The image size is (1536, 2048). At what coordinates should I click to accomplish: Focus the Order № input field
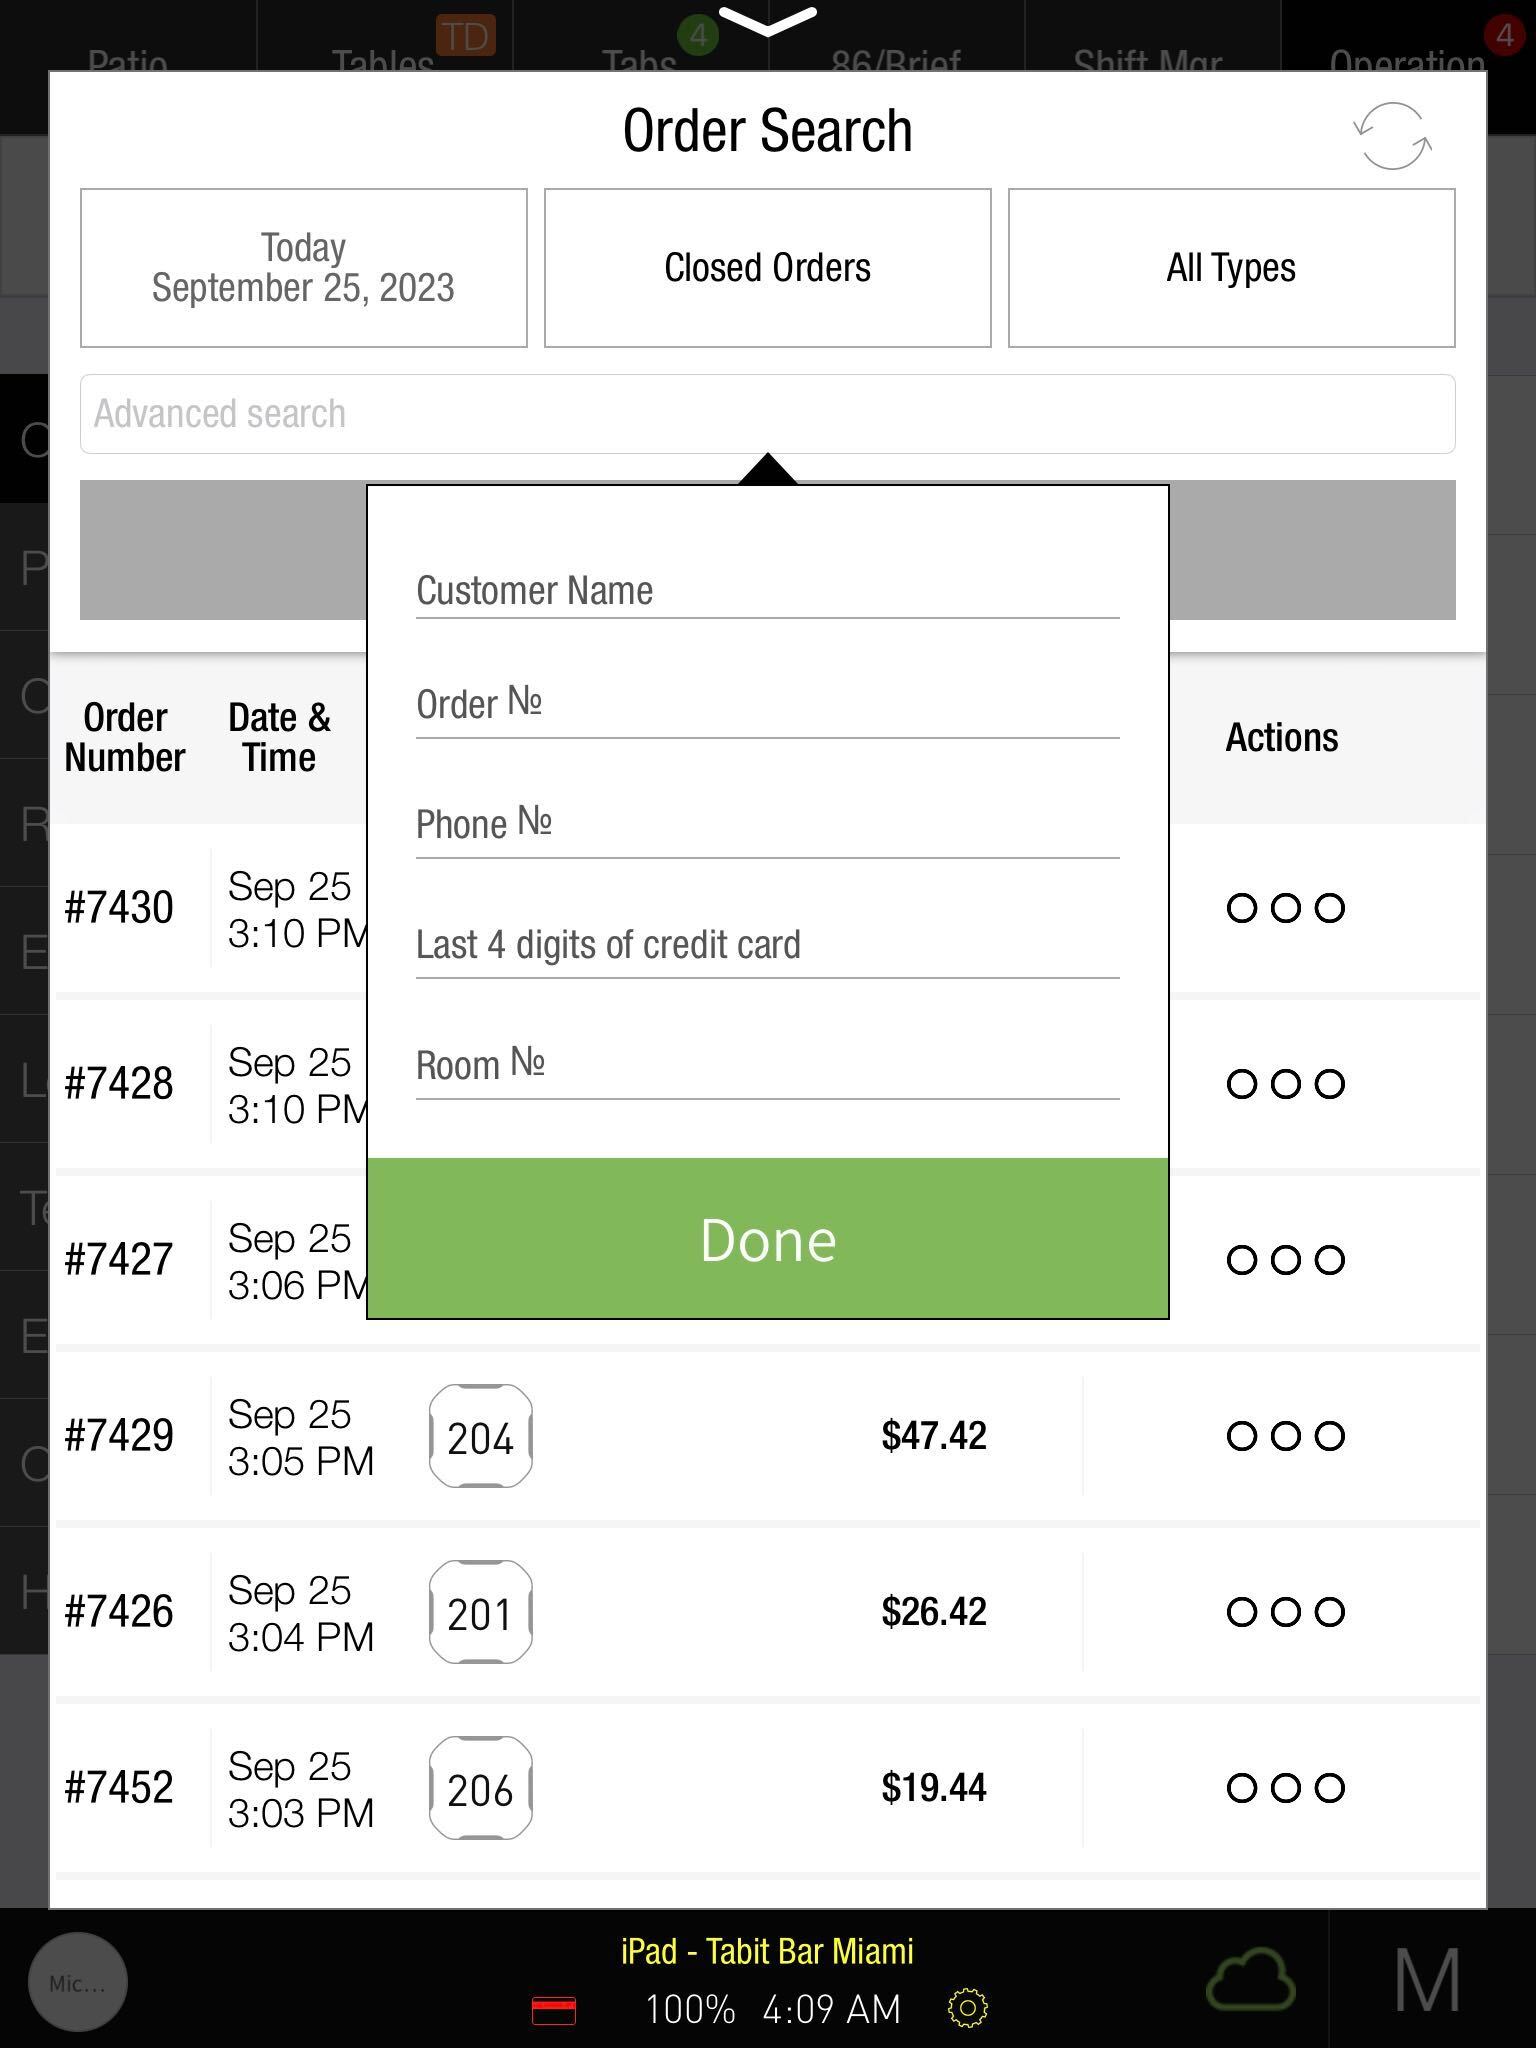768,706
